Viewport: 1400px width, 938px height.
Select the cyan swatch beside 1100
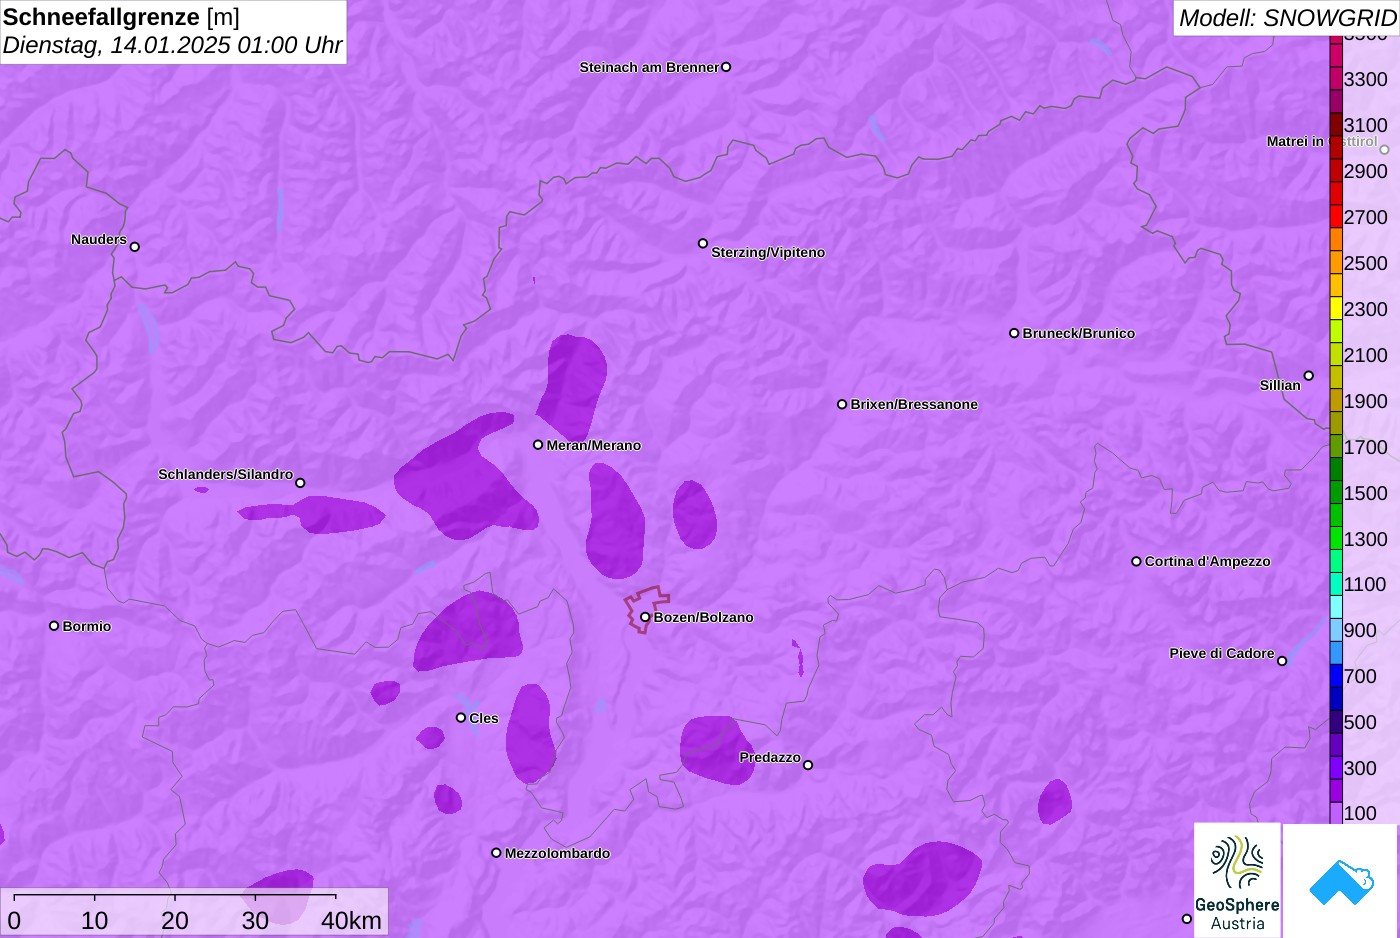[1336, 584]
